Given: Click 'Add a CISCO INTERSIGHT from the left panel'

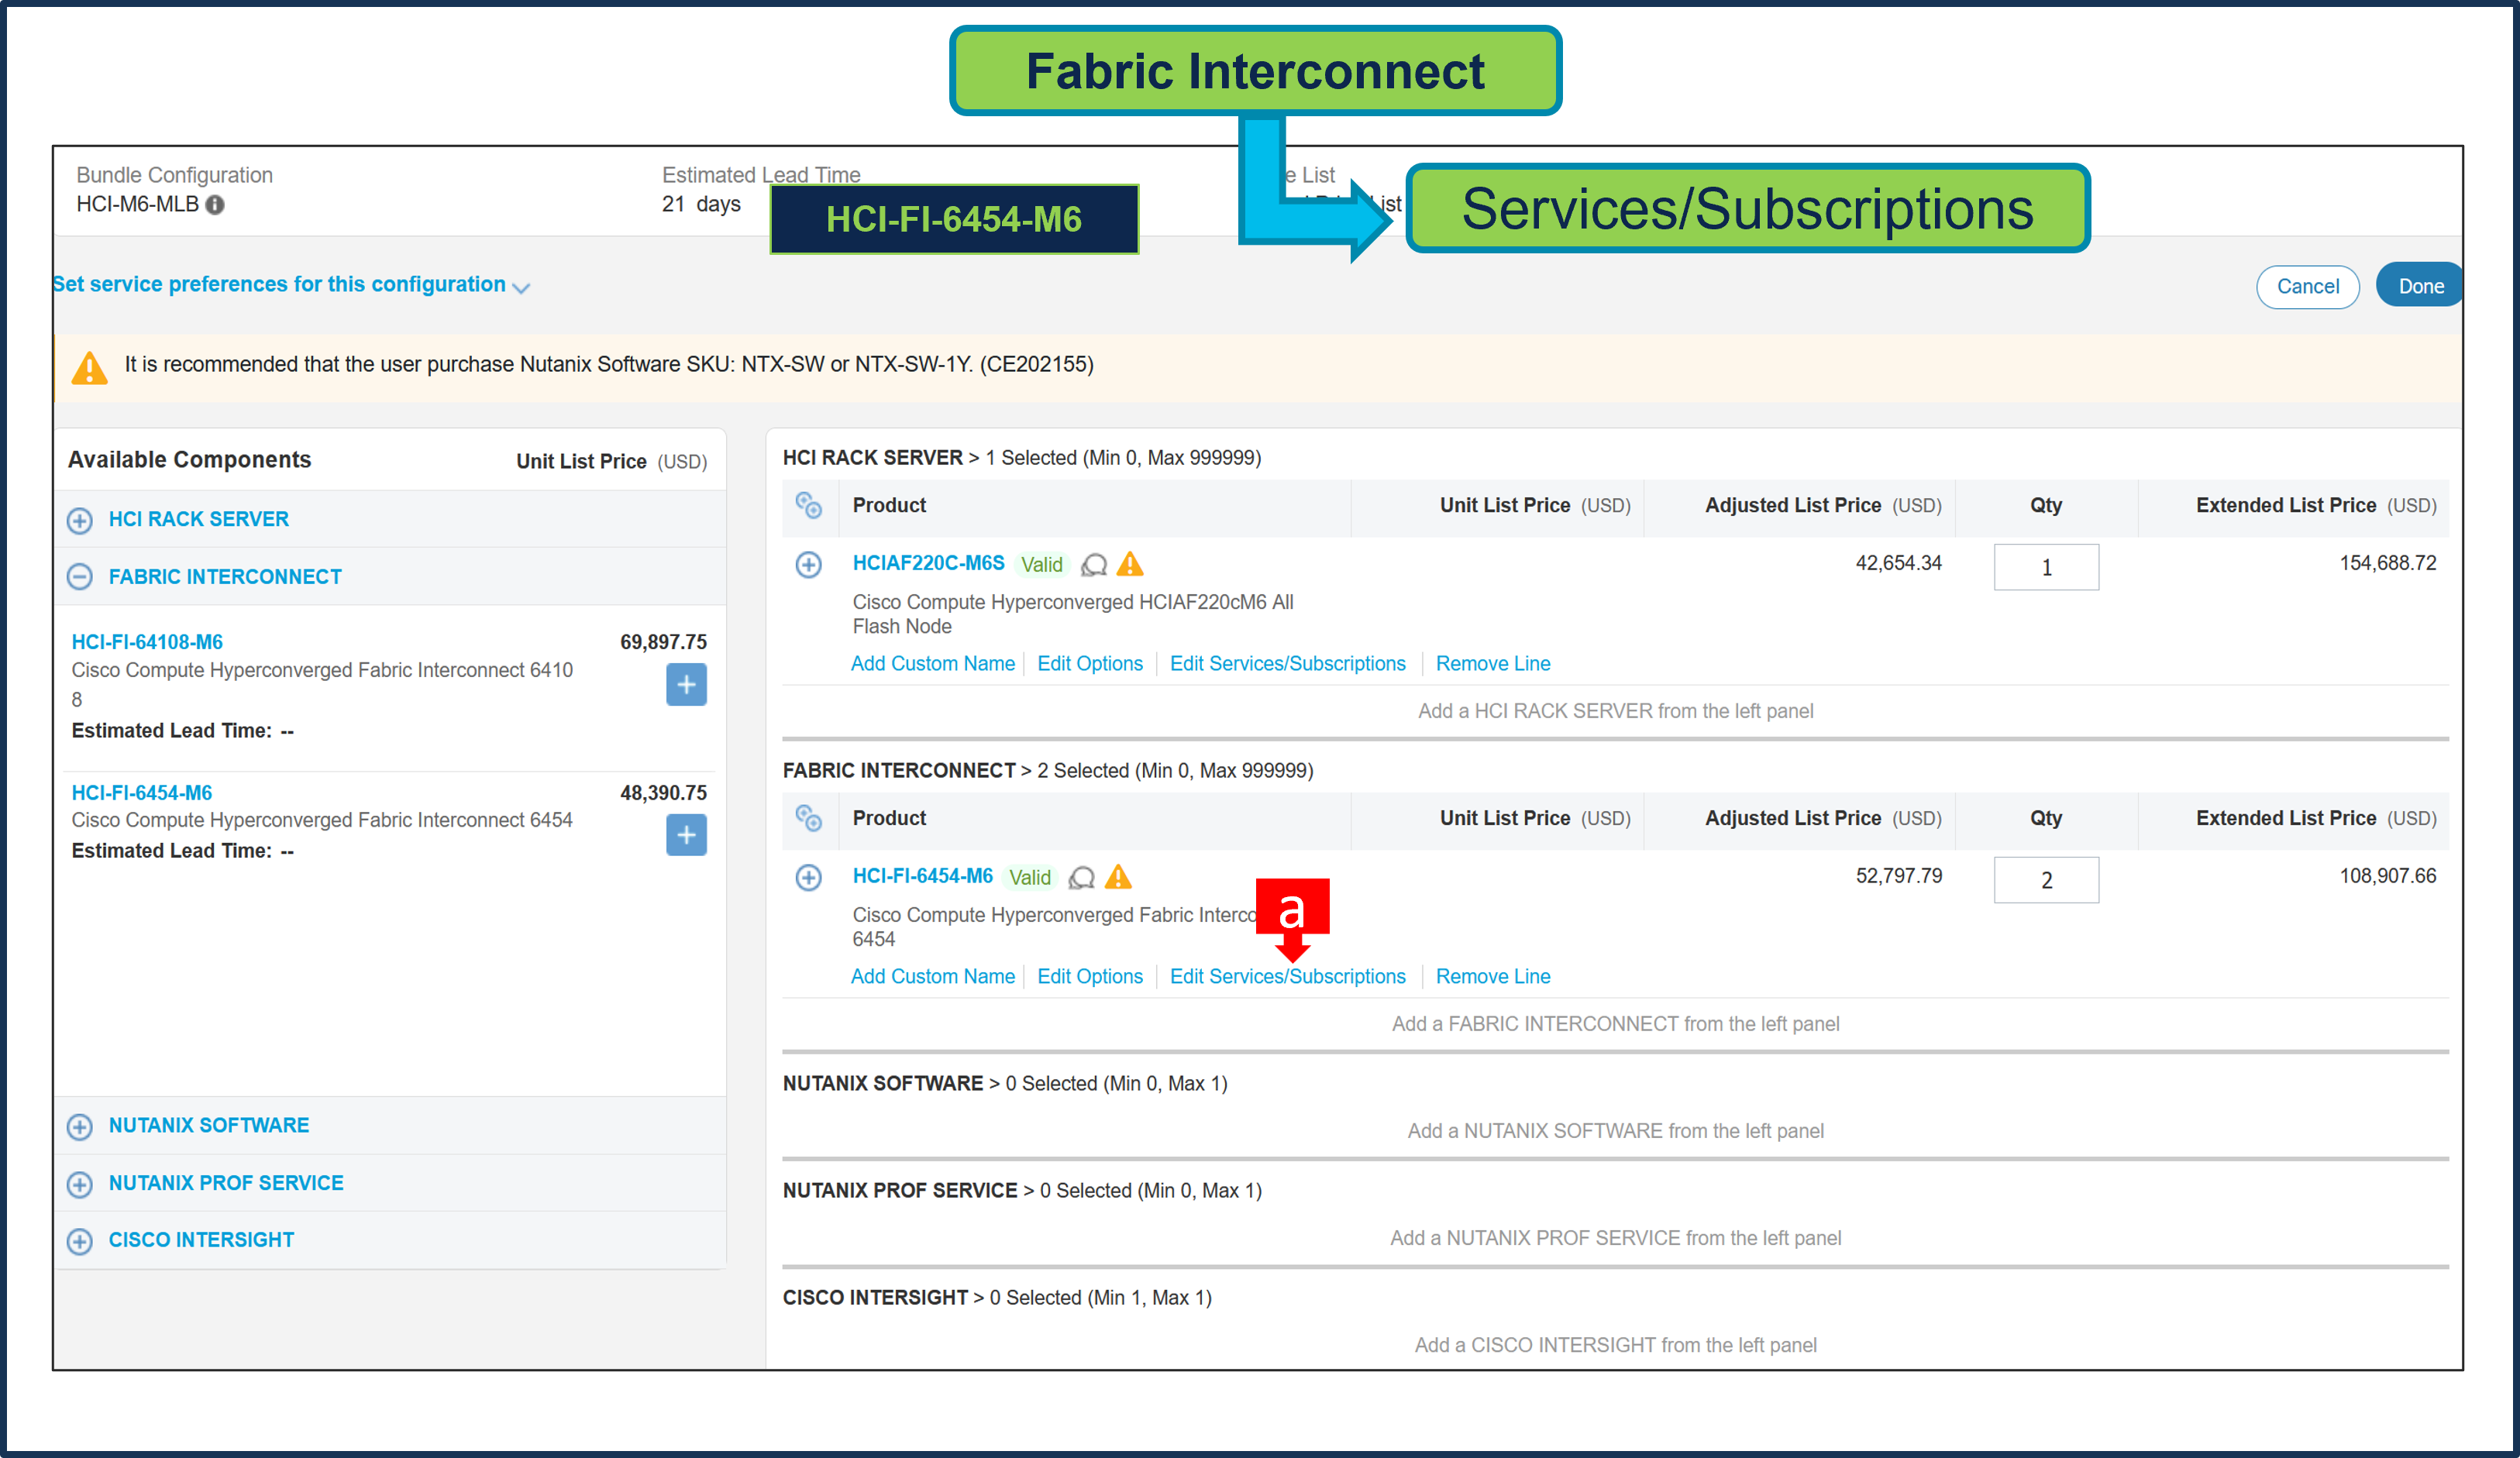Looking at the screenshot, I should coord(1615,1345).
